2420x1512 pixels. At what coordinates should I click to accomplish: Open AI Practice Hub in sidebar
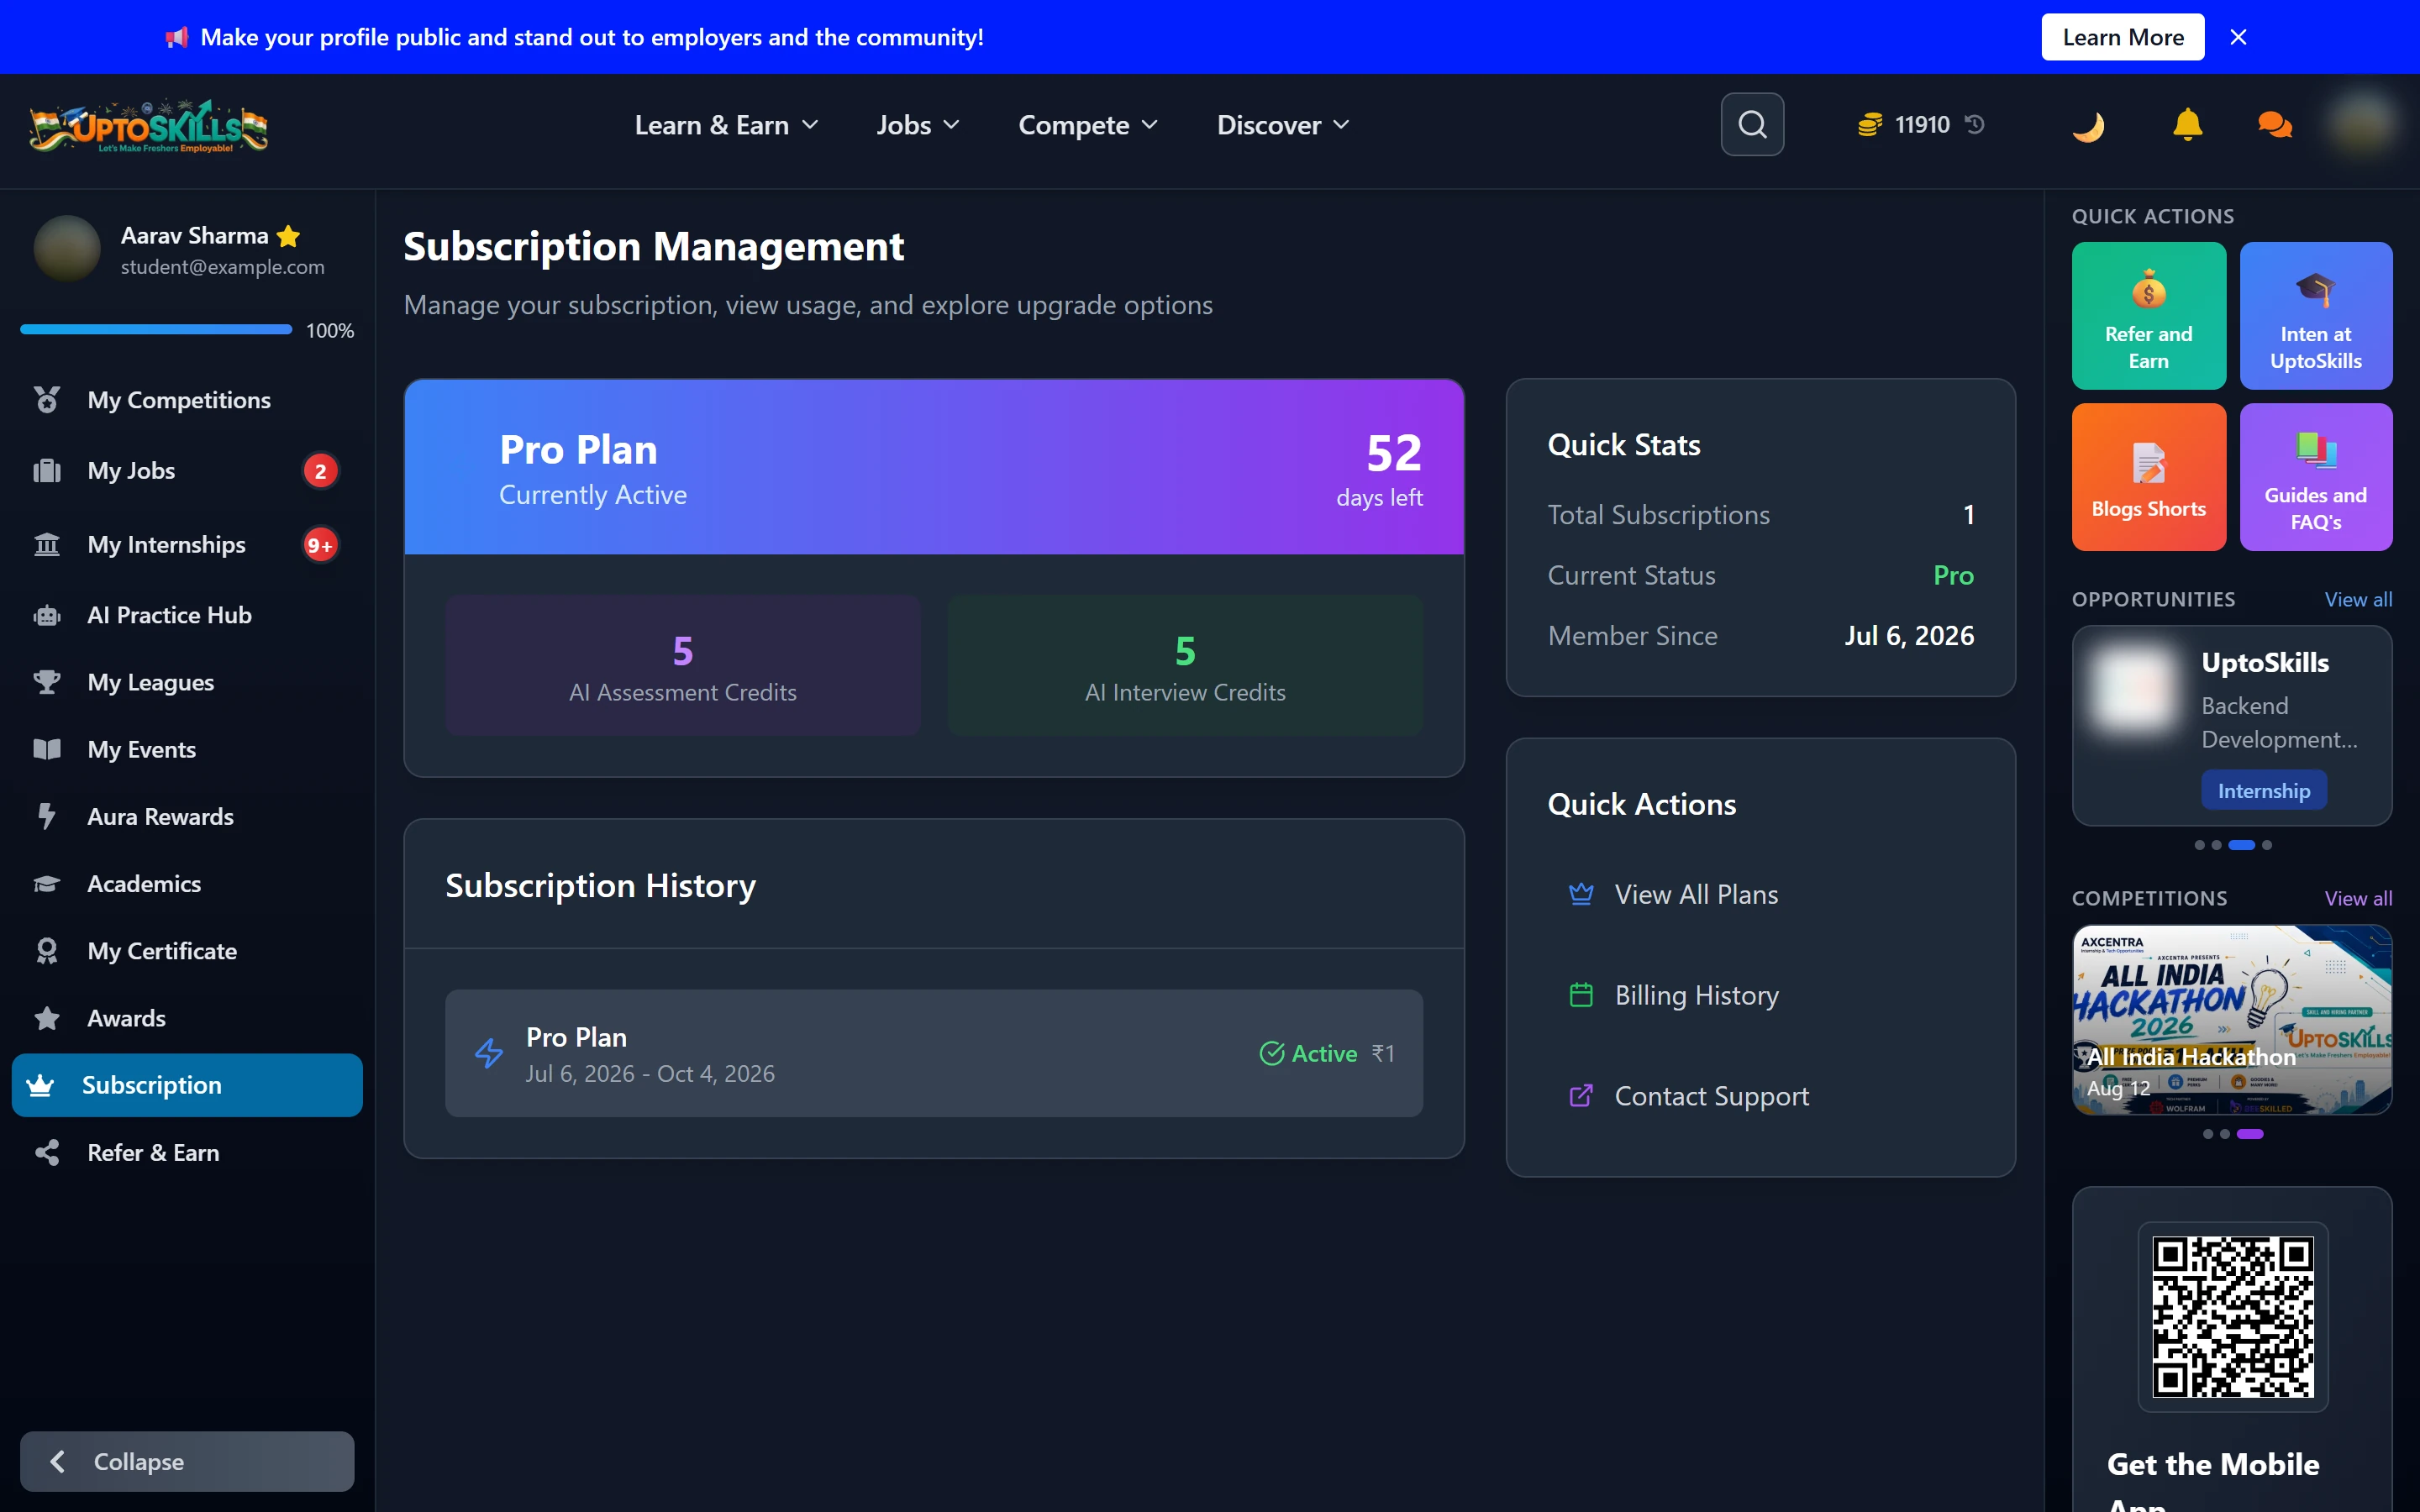pyautogui.click(x=187, y=615)
